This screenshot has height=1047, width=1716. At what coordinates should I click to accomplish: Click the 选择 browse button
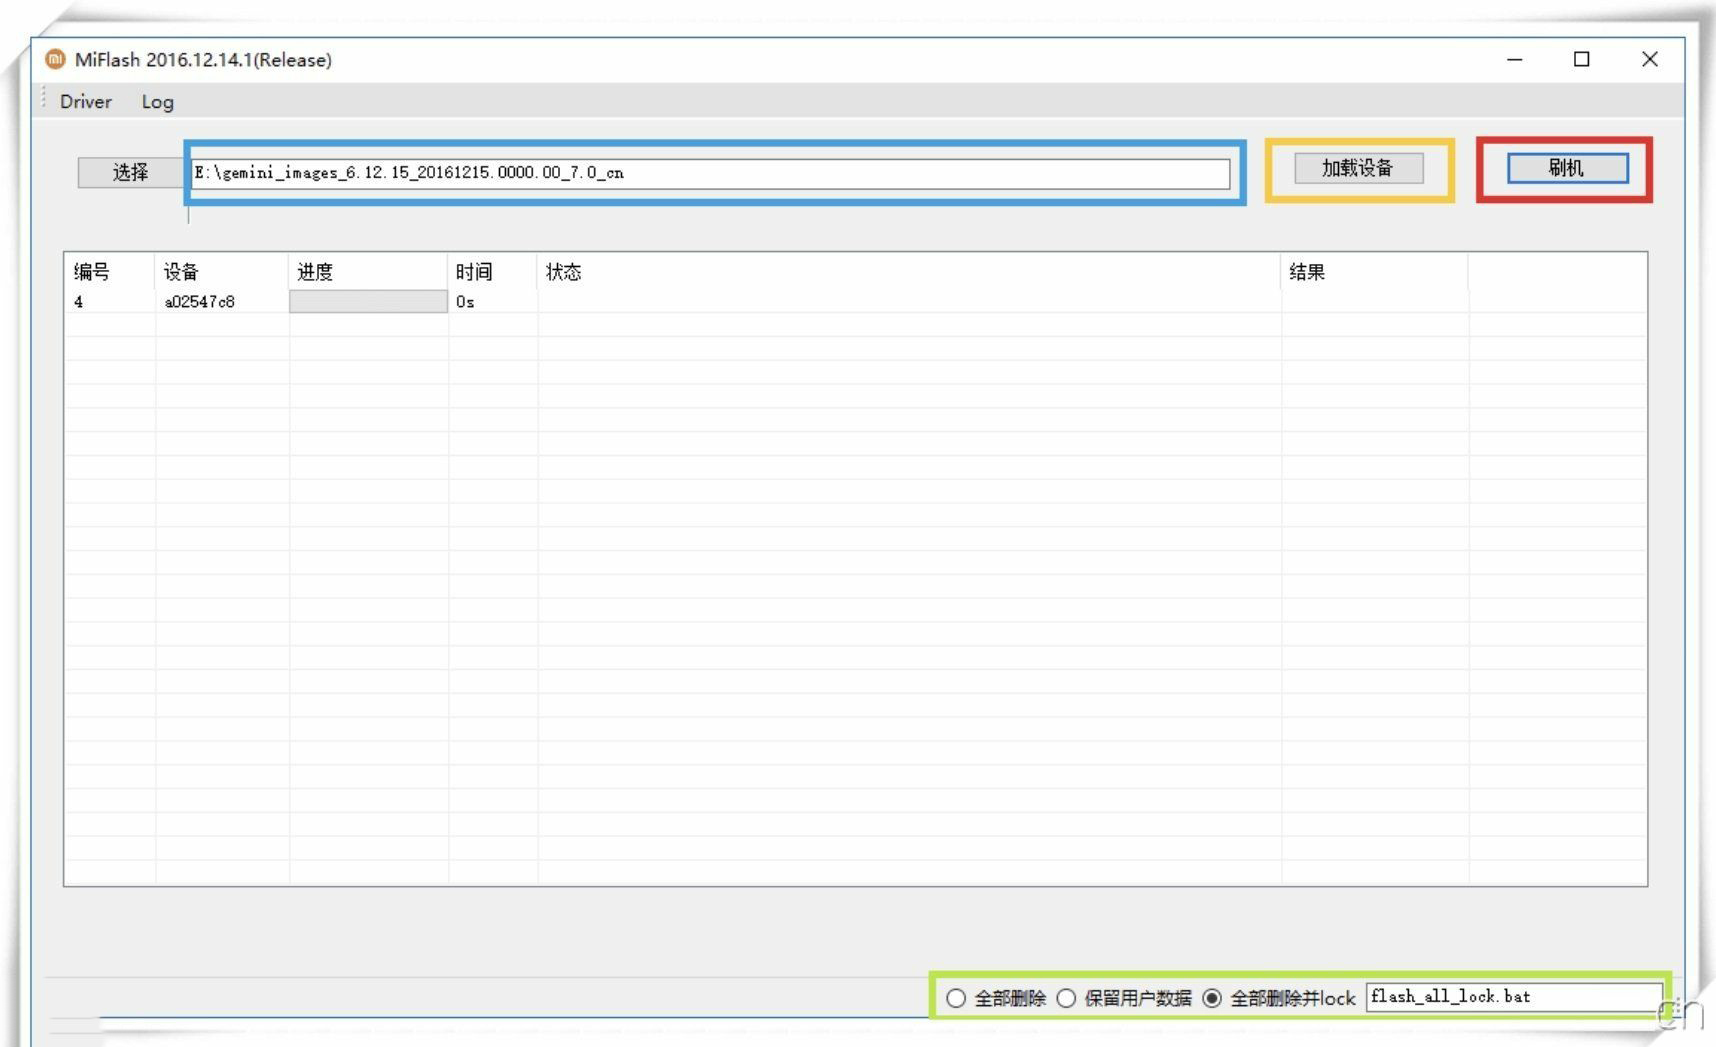130,172
